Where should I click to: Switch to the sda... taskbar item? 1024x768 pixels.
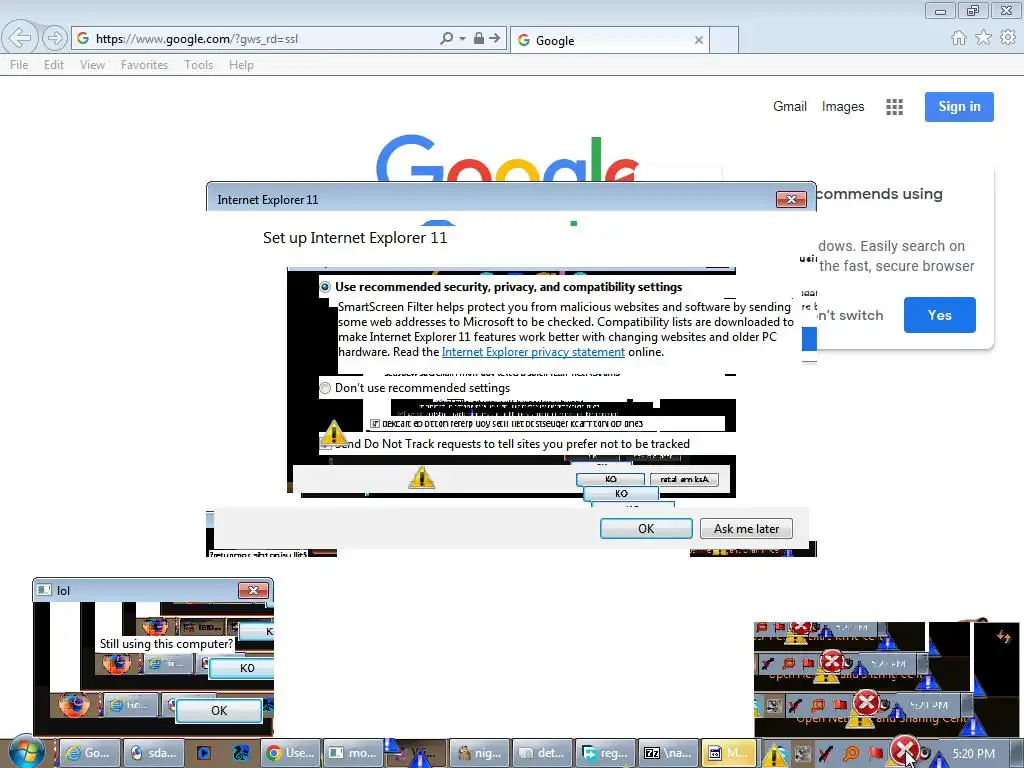[154, 753]
